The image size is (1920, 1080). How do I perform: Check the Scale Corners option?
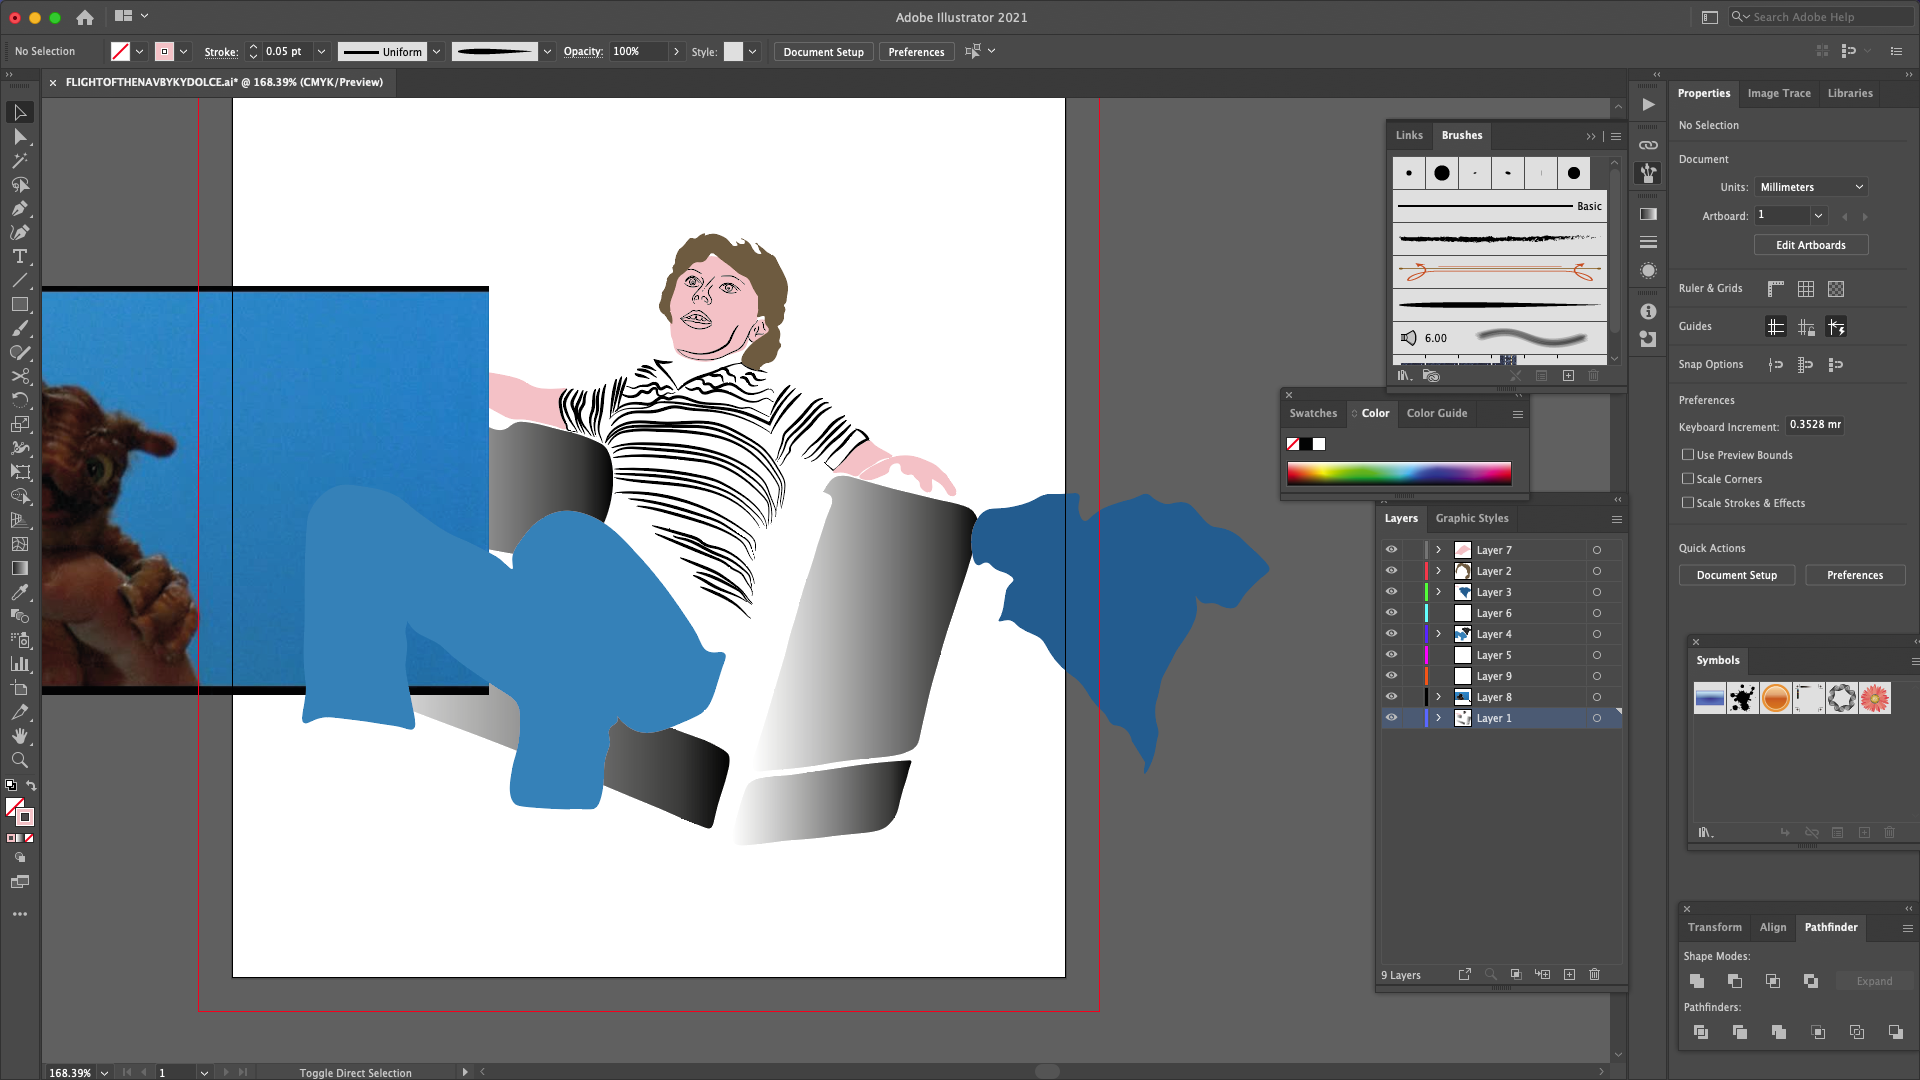pos(1688,479)
